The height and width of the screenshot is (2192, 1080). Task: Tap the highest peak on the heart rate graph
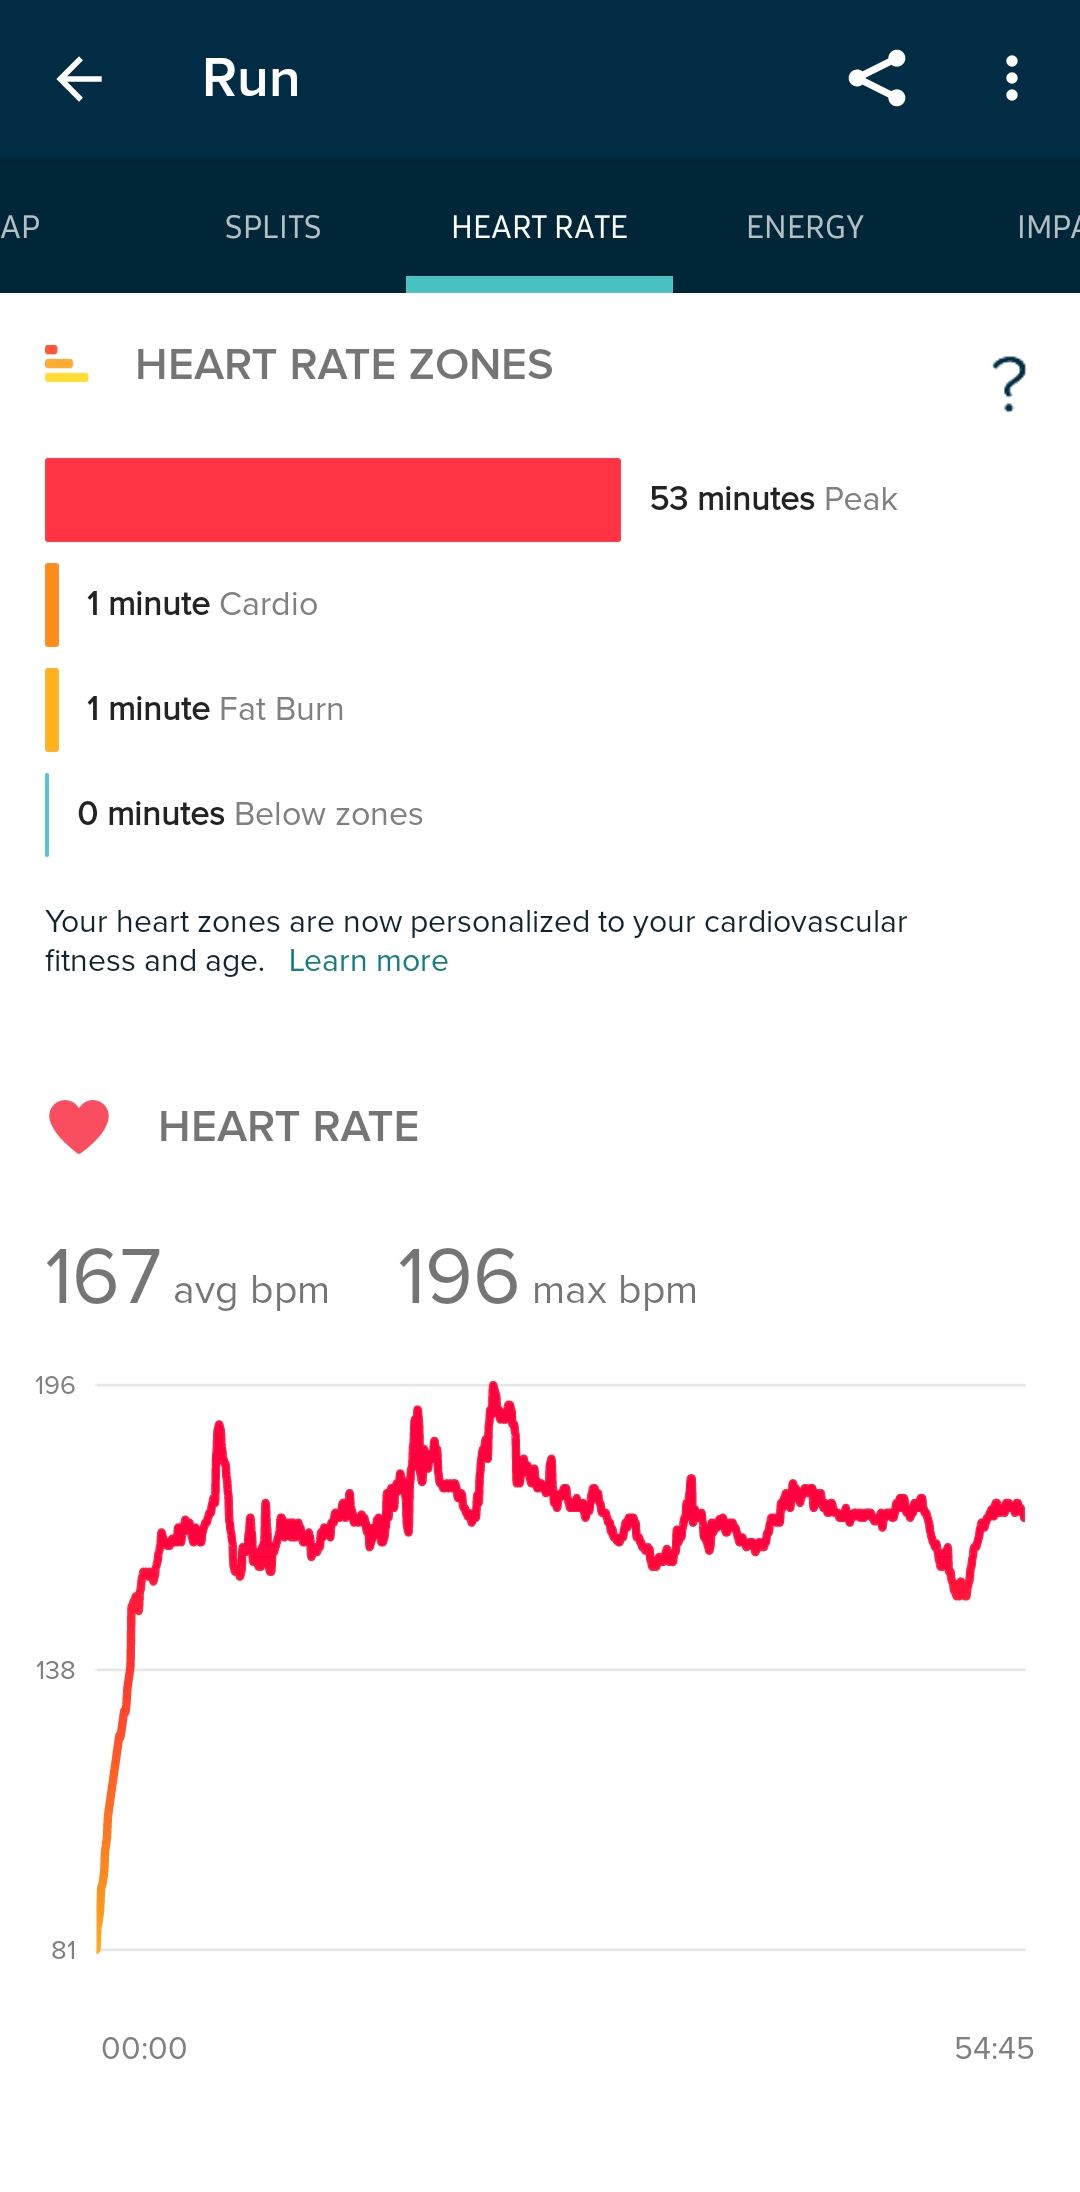tap(493, 1388)
